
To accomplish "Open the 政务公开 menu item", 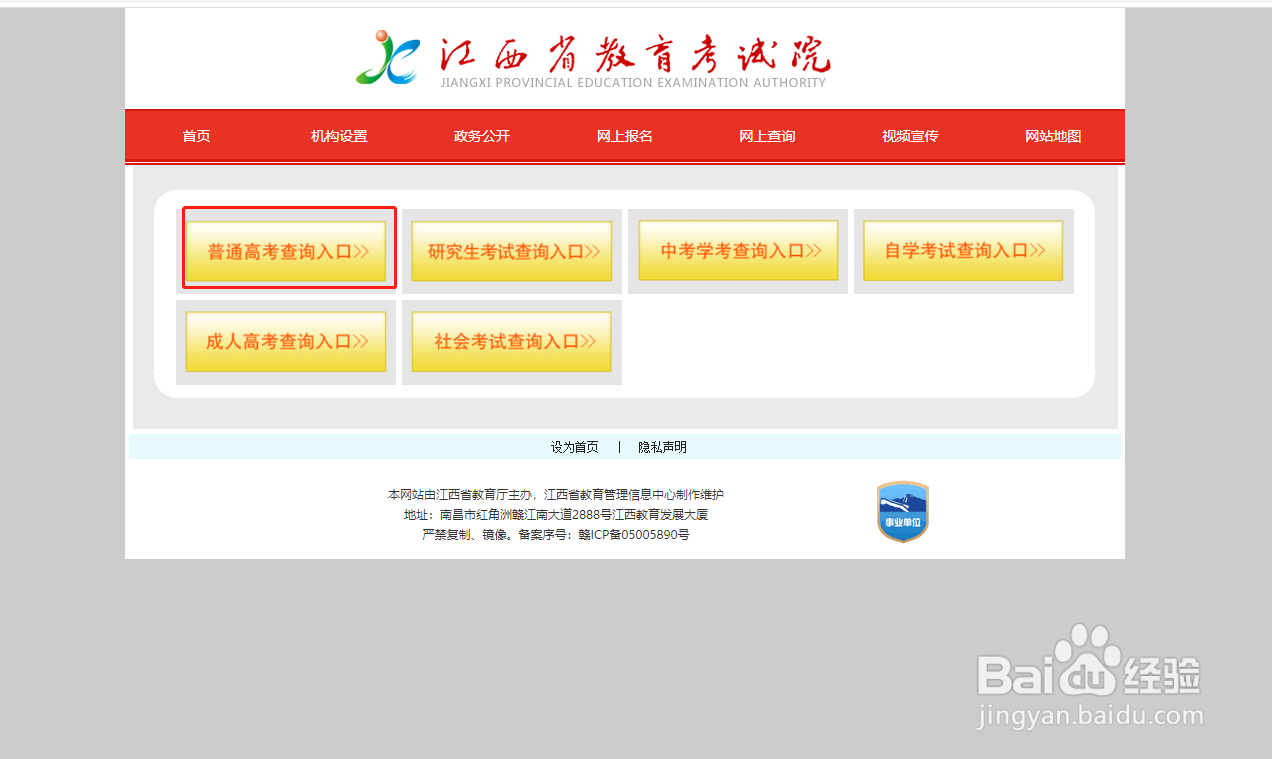I will 481,136.
